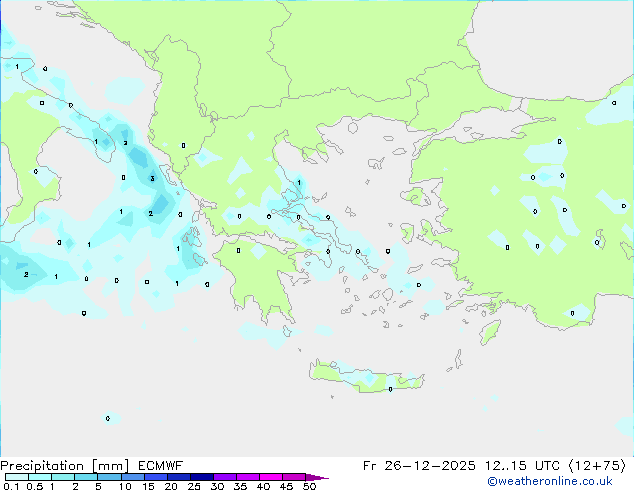This screenshot has height=490, width=634.
Task: Click the legend tick label 20
Action: coord(171,486)
